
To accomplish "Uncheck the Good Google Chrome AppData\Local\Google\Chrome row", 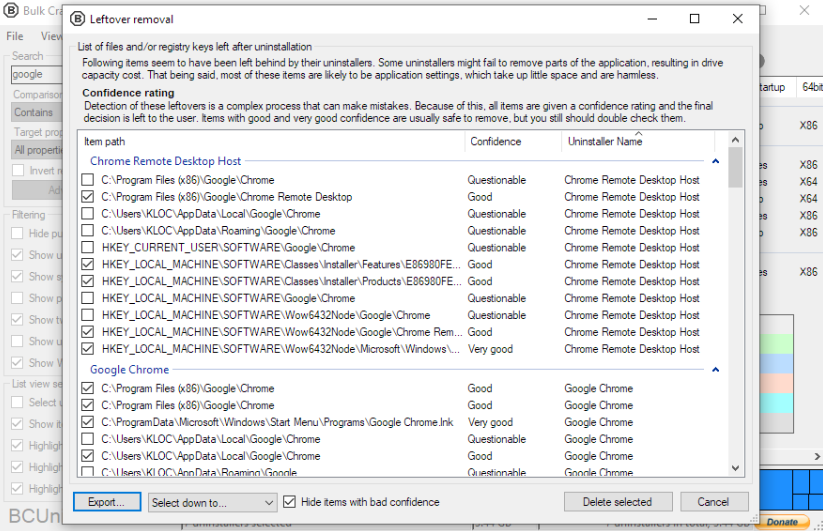I will click(x=88, y=455).
